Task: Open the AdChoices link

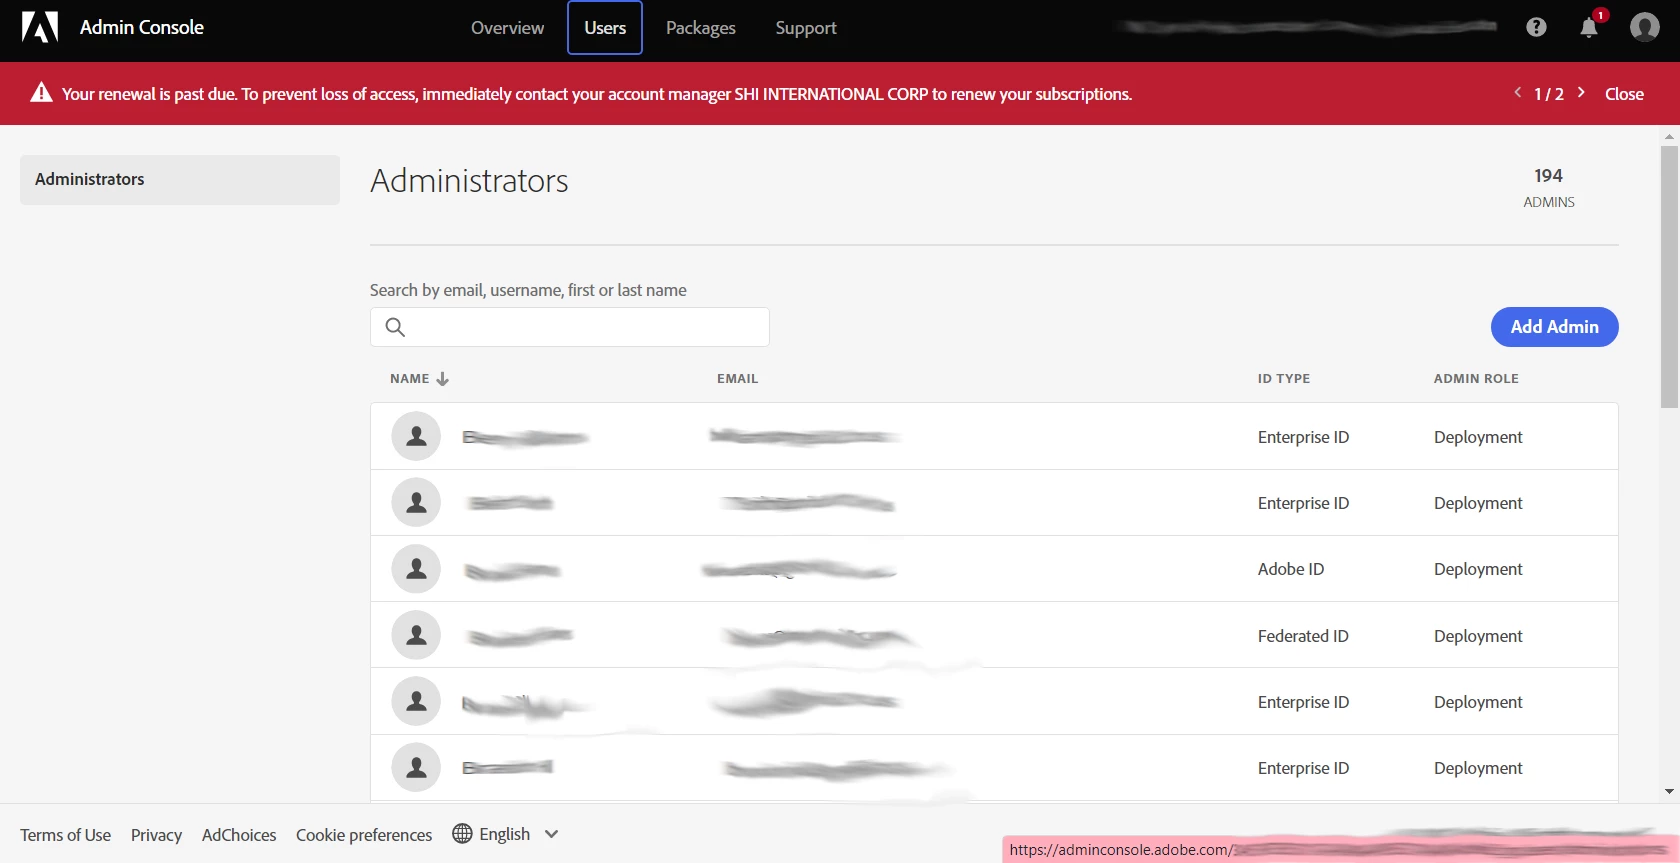Action: [x=239, y=835]
